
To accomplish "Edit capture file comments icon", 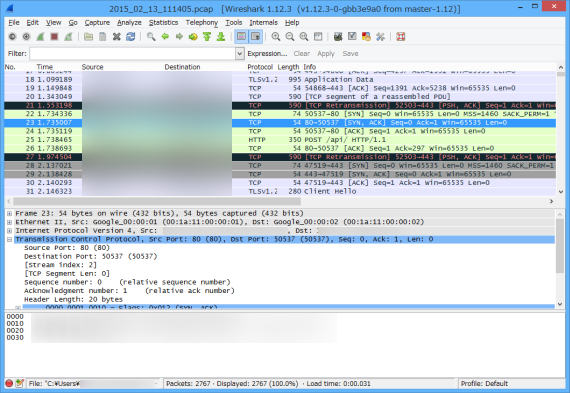I will (20, 383).
